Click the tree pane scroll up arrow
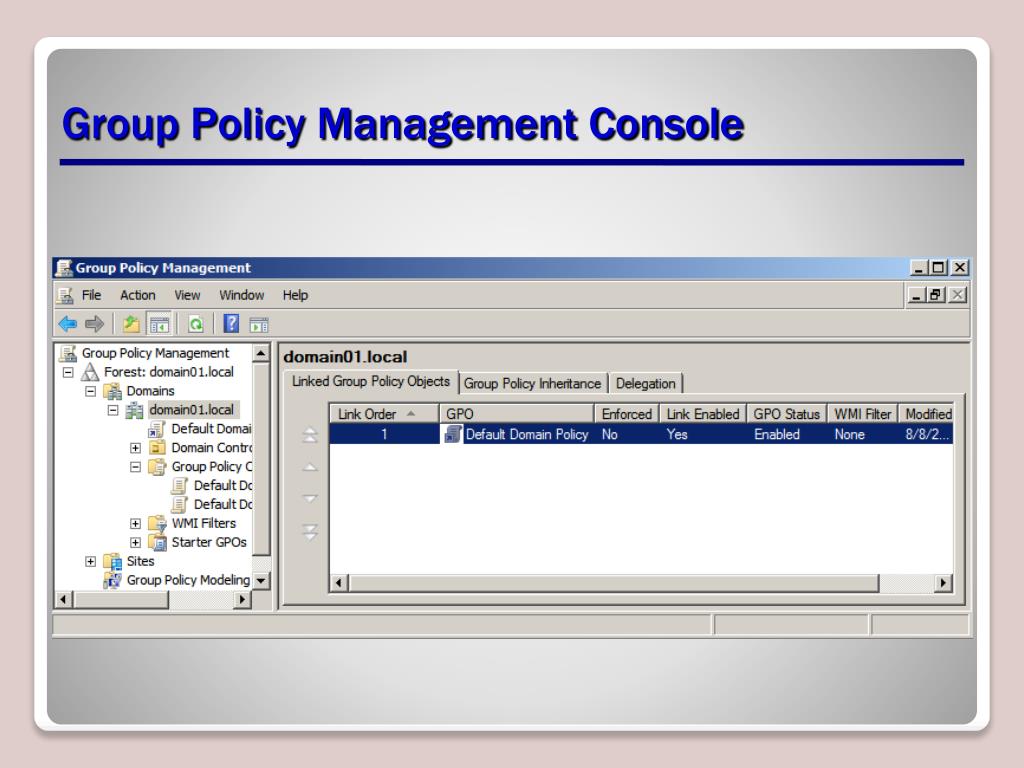The image size is (1024, 768). pyautogui.click(x=261, y=353)
